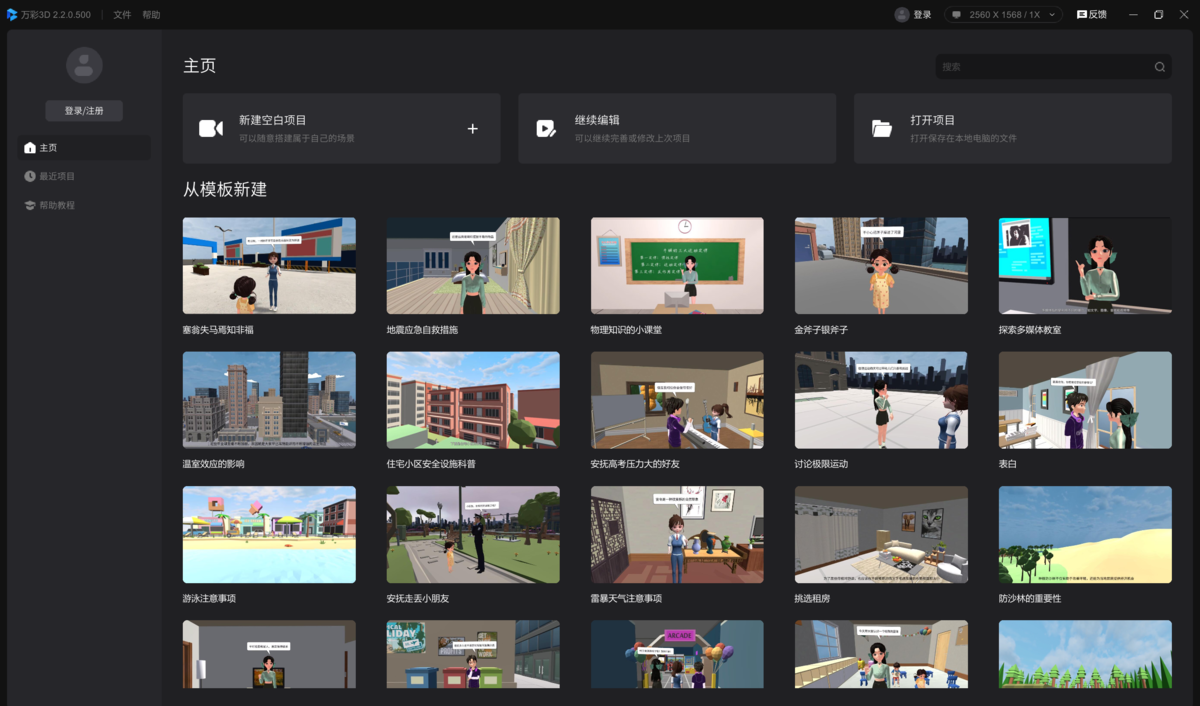Click the 帮助教程 tutorial icon
This screenshot has height=706, width=1200.
28,204
